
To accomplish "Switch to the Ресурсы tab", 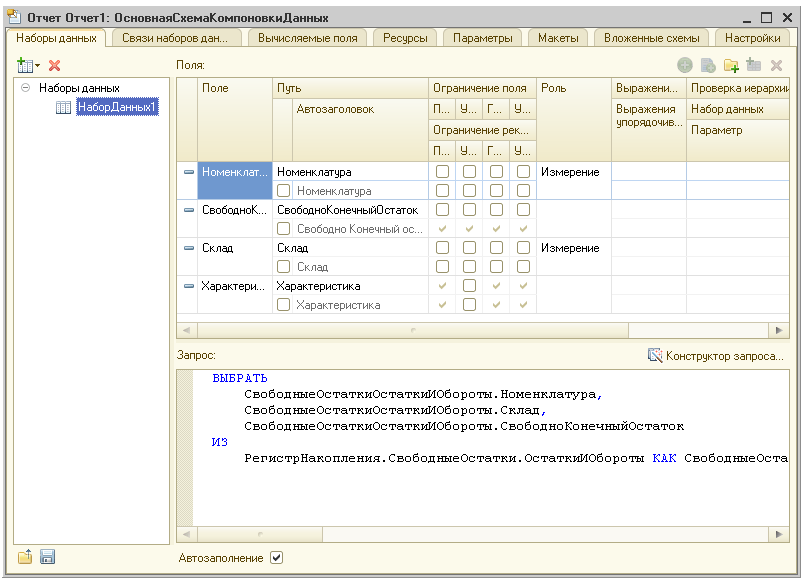I will [404, 38].
